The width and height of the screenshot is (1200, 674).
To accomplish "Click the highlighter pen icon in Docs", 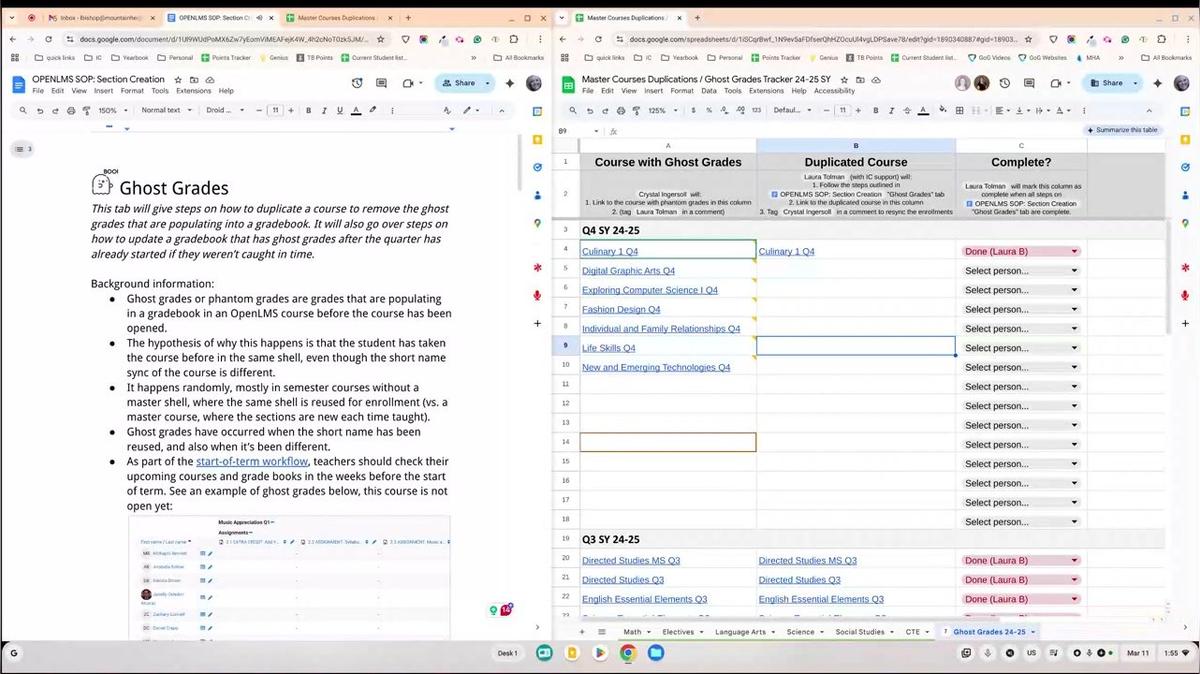I will [373, 110].
